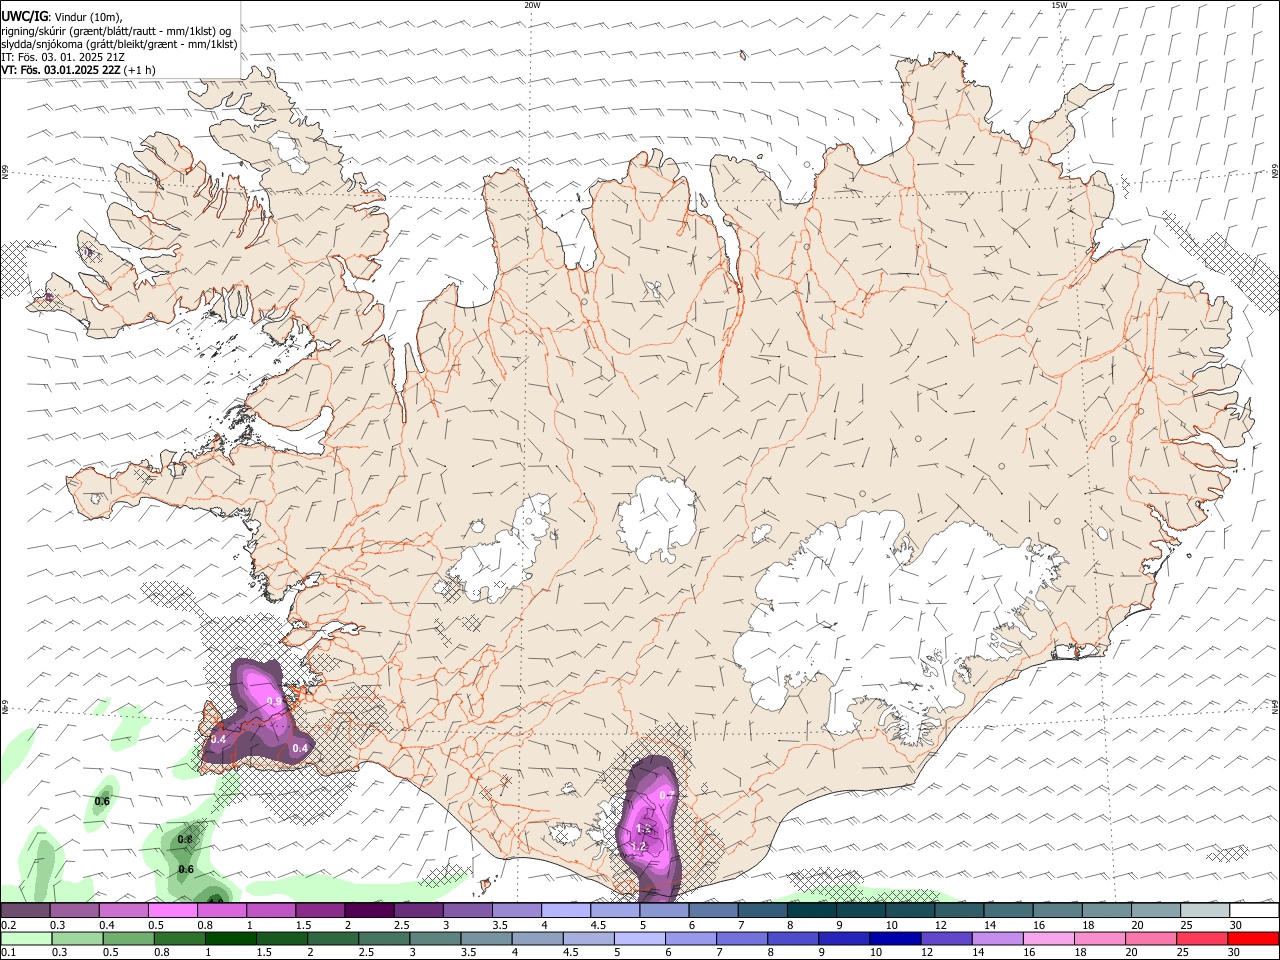The width and height of the screenshot is (1280, 960).
Task: Click the 'VT: Fös. 03.01.2025 22Z (+1 h)' line
Action: [x=79, y=70]
